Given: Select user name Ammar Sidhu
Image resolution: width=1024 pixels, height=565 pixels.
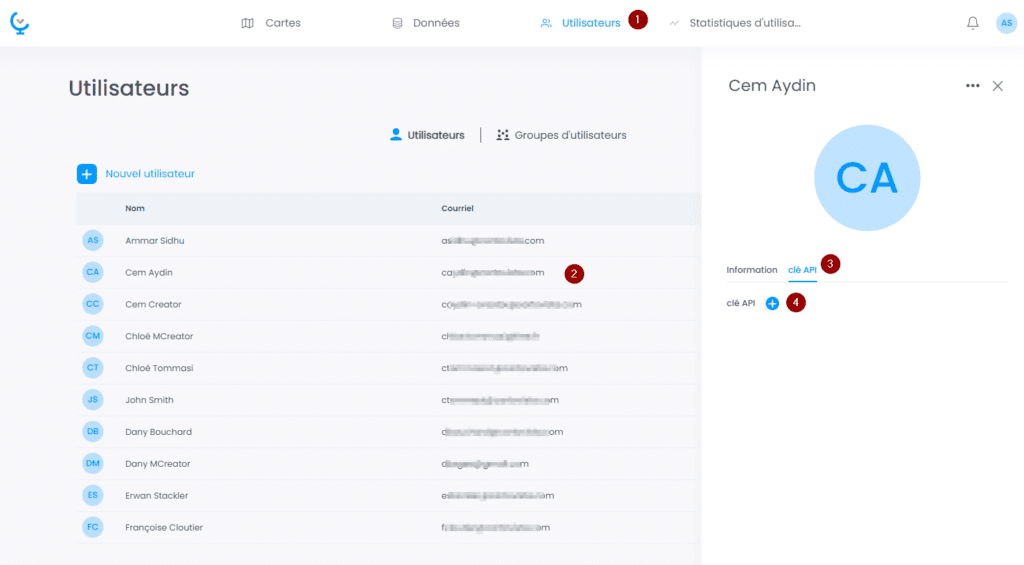Looking at the screenshot, I should (x=155, y=240).
